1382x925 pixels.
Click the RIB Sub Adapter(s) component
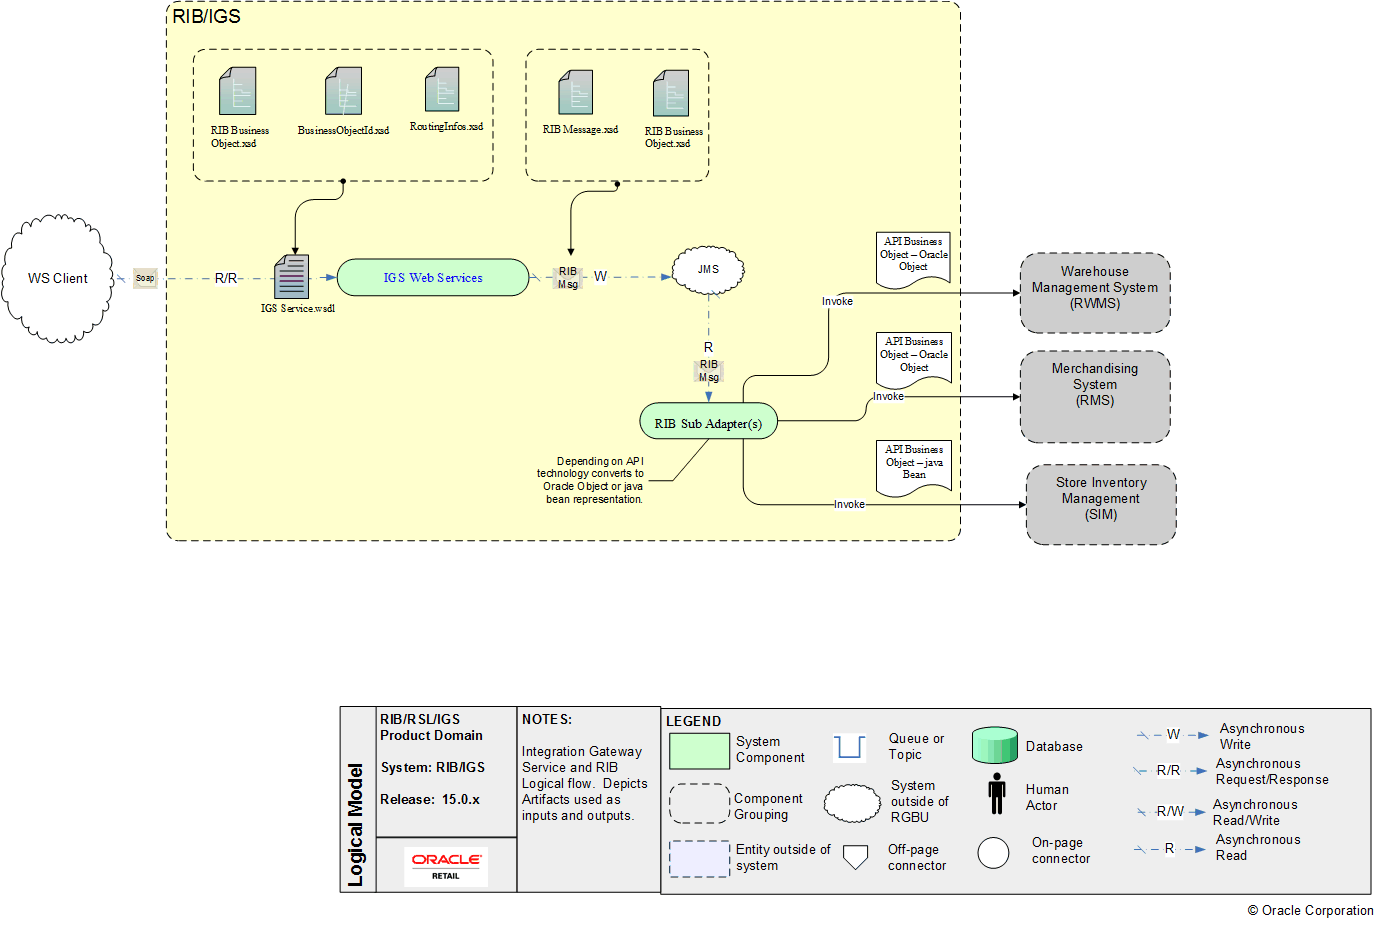point(708,422)
